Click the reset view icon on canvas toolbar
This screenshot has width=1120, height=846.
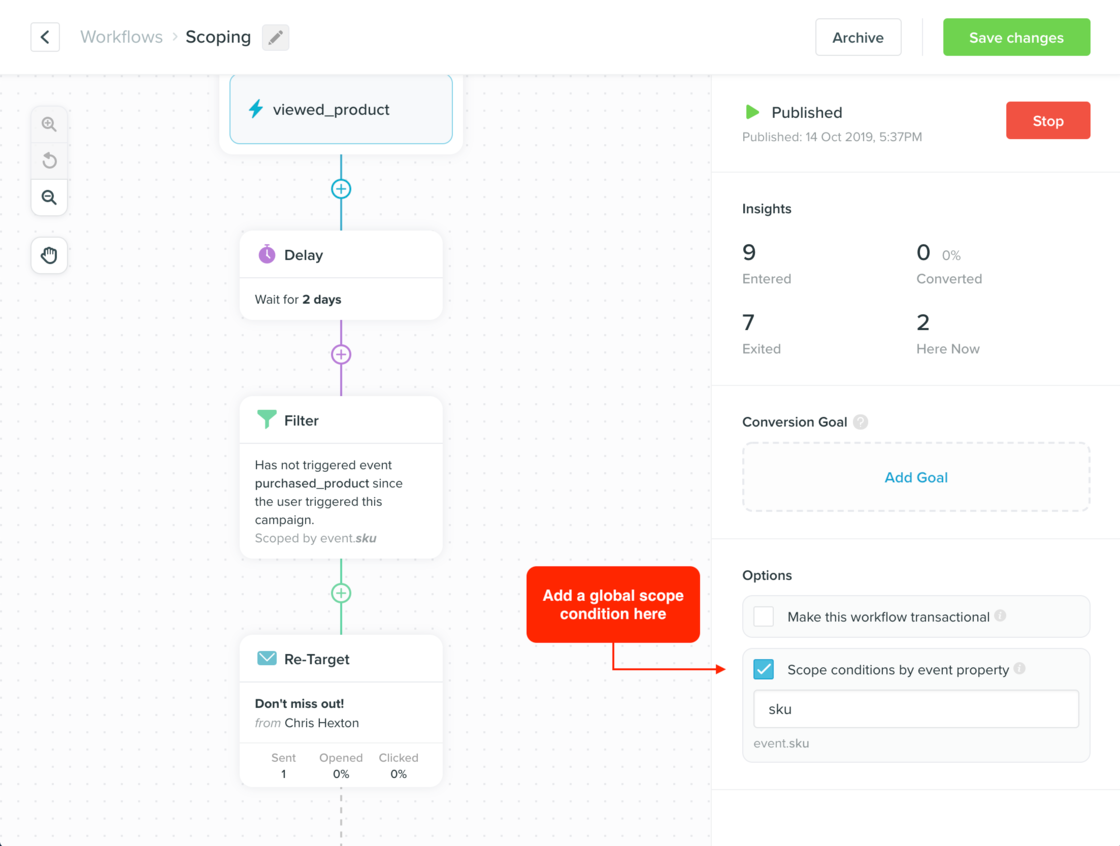tap(49, 161)
